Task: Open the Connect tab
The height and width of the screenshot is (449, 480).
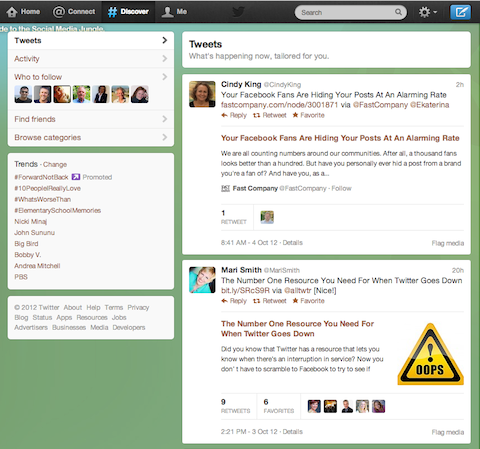Action: pyautogui.click(x=74, y=12)
